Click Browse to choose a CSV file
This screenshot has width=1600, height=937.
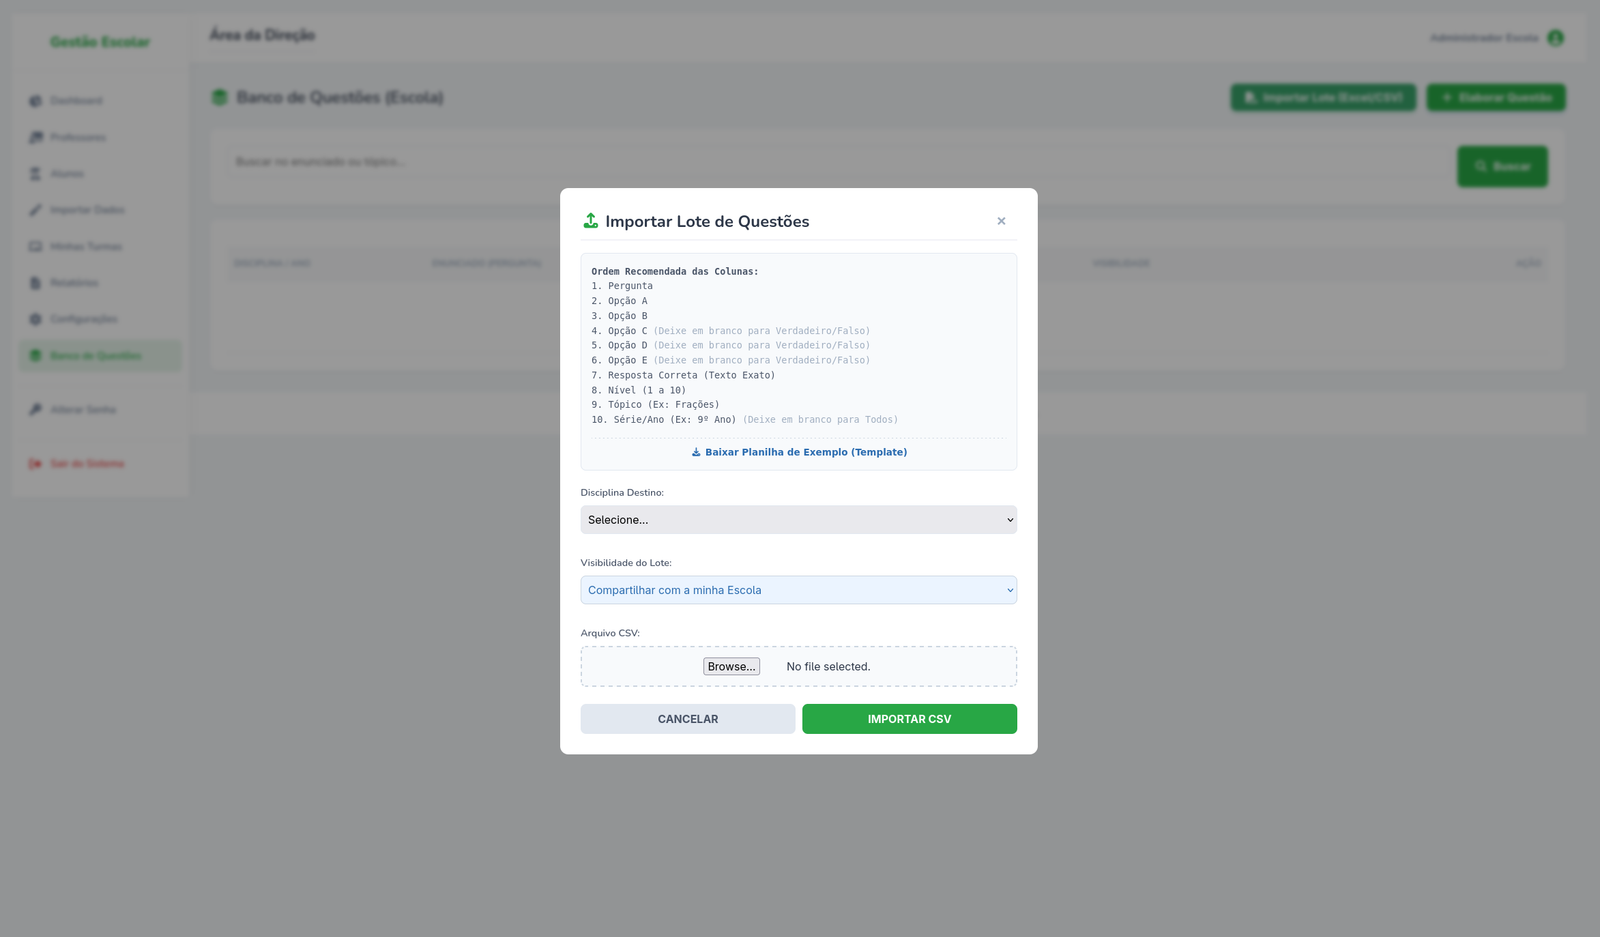coord(731,667)
